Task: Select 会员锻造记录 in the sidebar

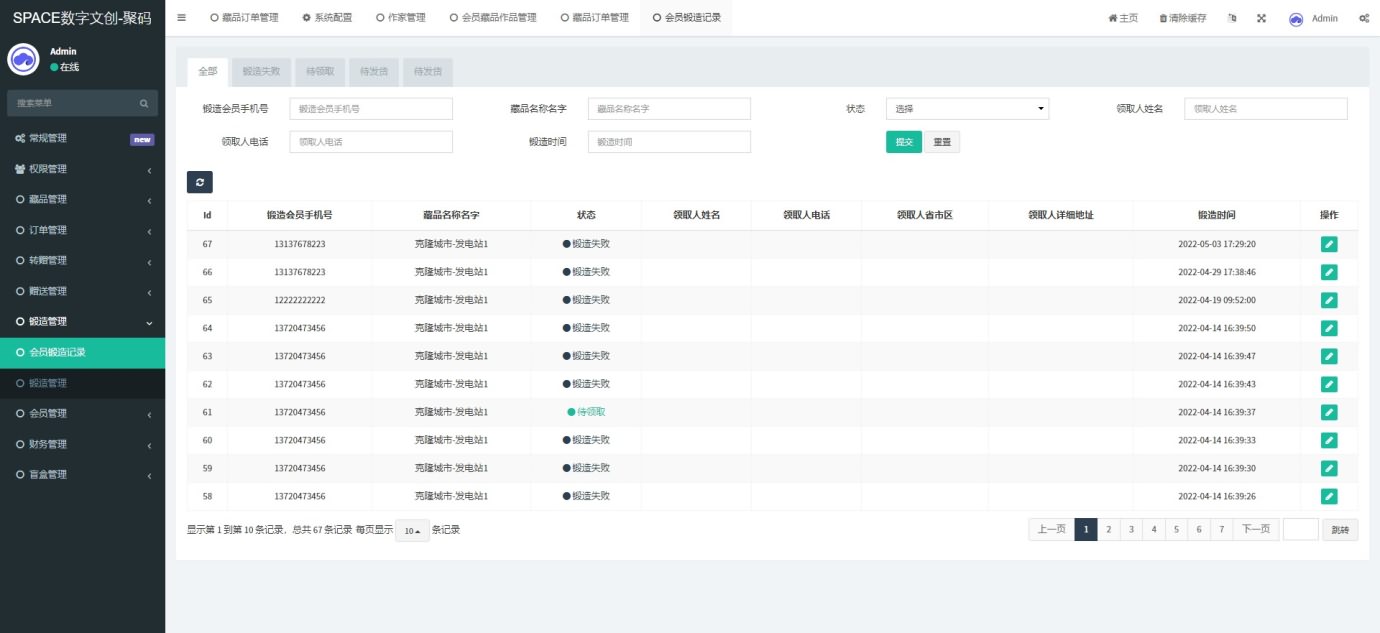Action: 82,353
